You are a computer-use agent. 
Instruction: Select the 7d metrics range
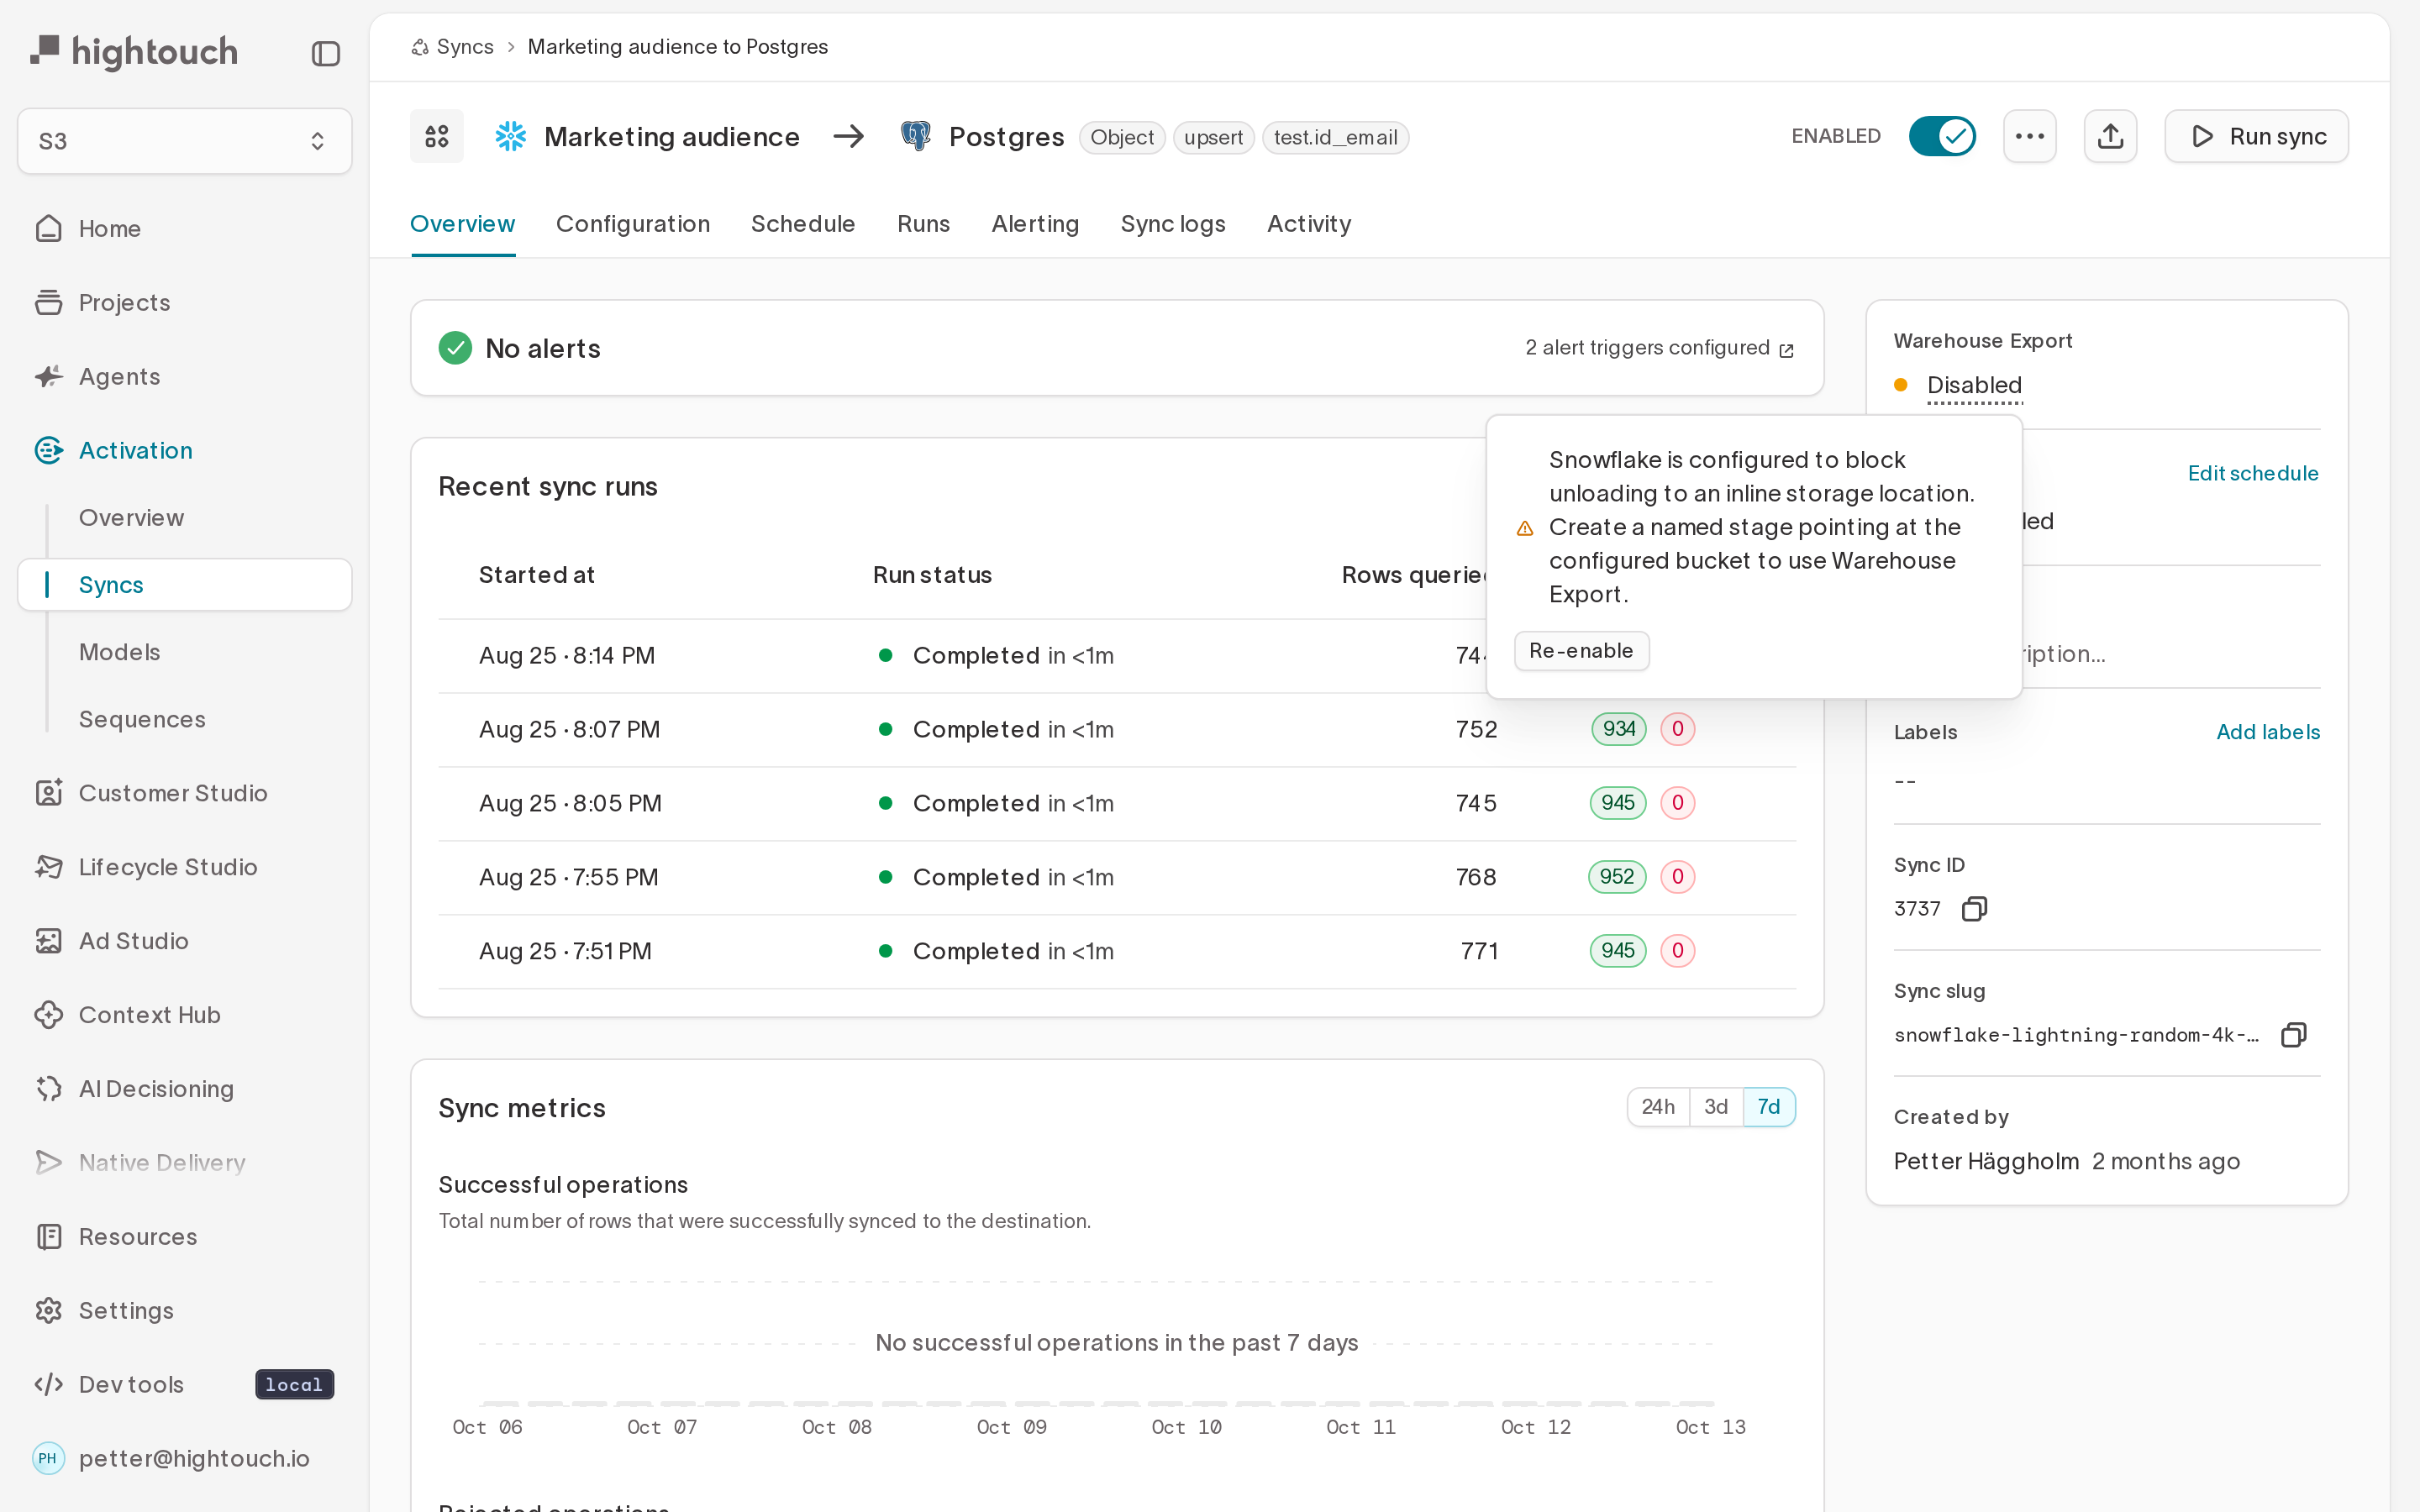point(1768,1107)
